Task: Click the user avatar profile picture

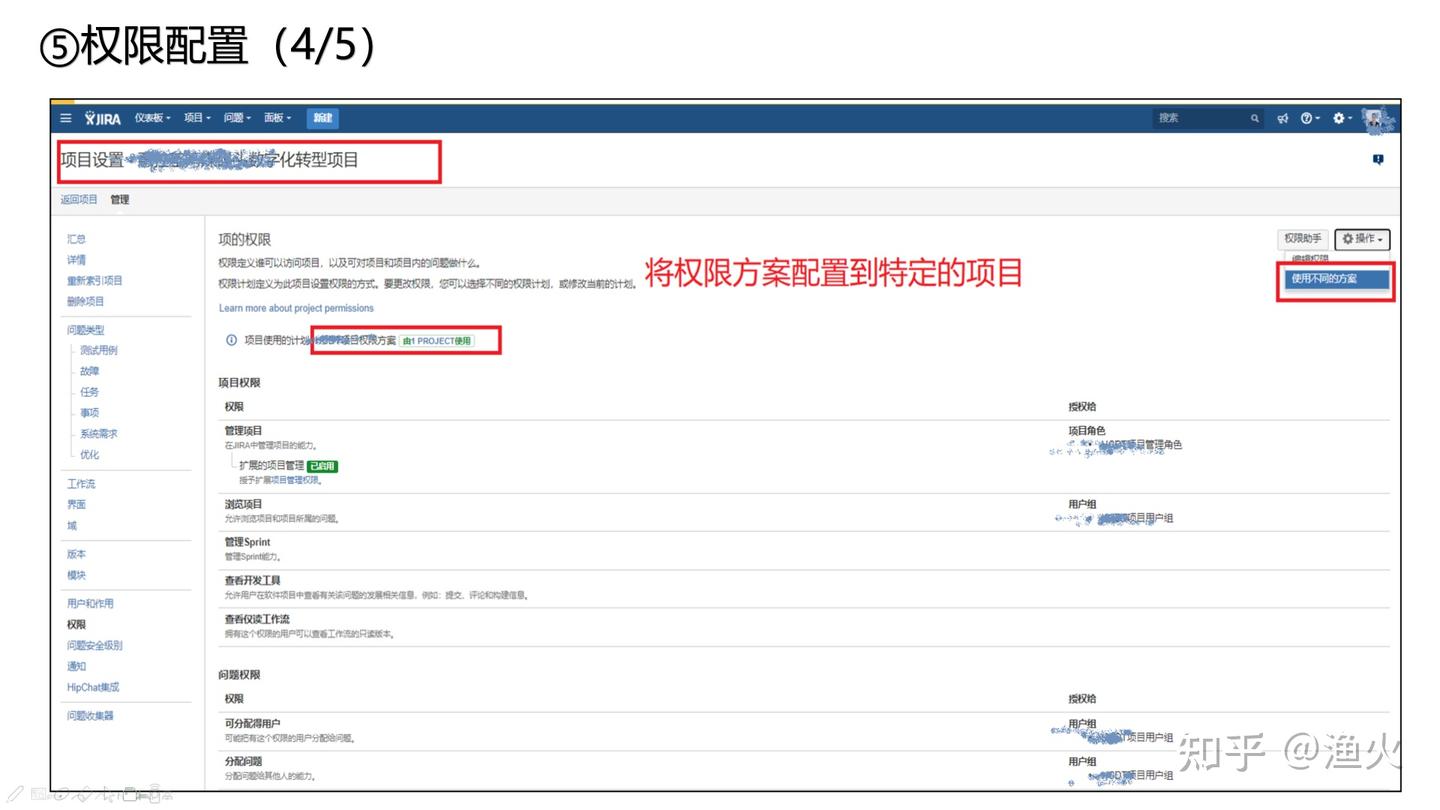Action: (x=1377, y=118)
